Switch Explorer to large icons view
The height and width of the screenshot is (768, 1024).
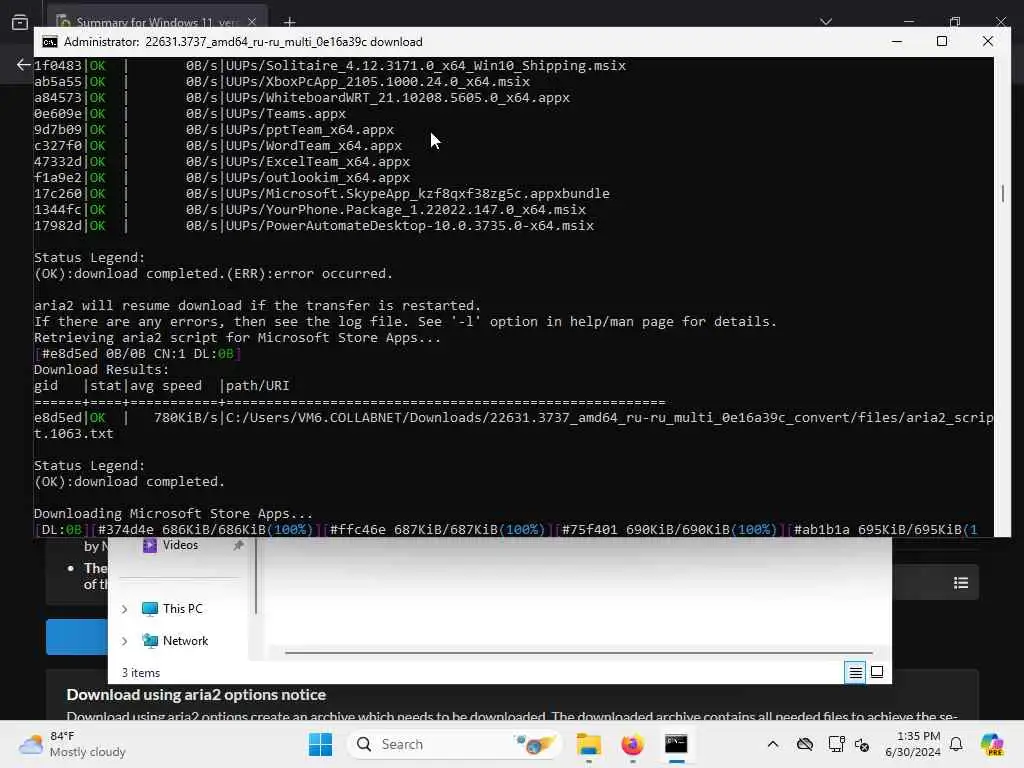tap(877, 672)
